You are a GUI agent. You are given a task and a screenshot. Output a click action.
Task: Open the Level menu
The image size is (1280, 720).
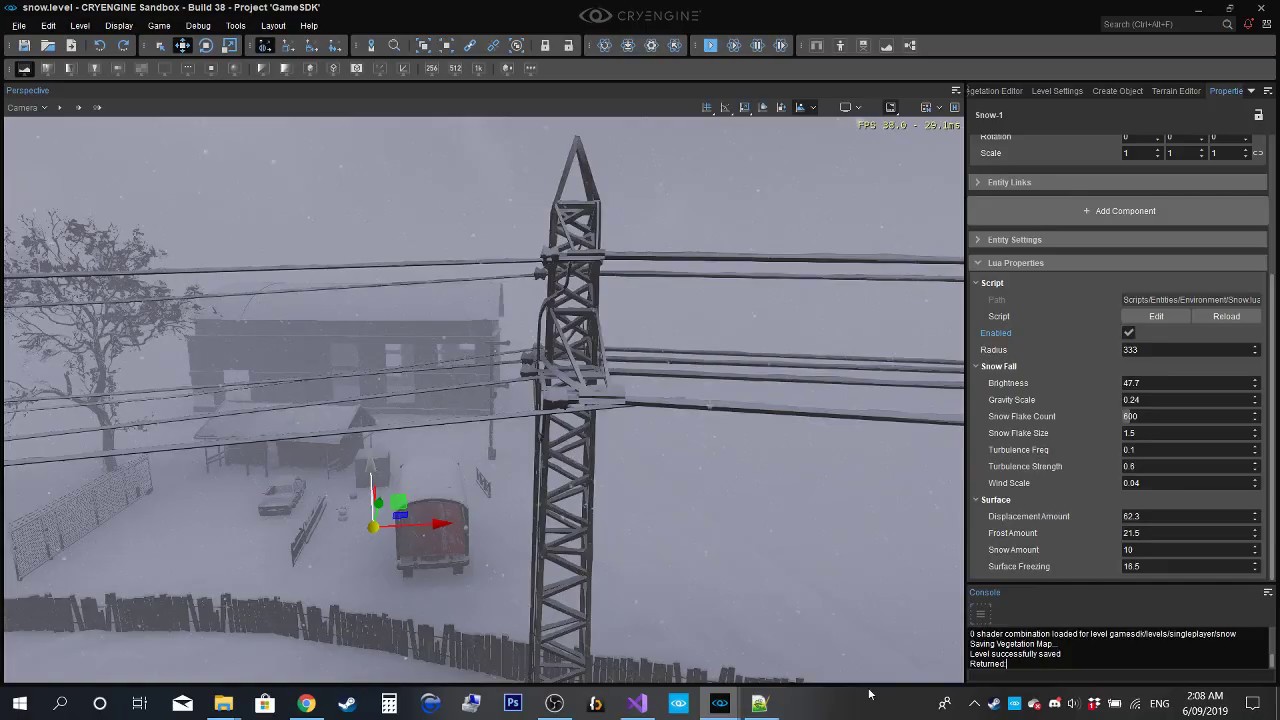[80, 25]
